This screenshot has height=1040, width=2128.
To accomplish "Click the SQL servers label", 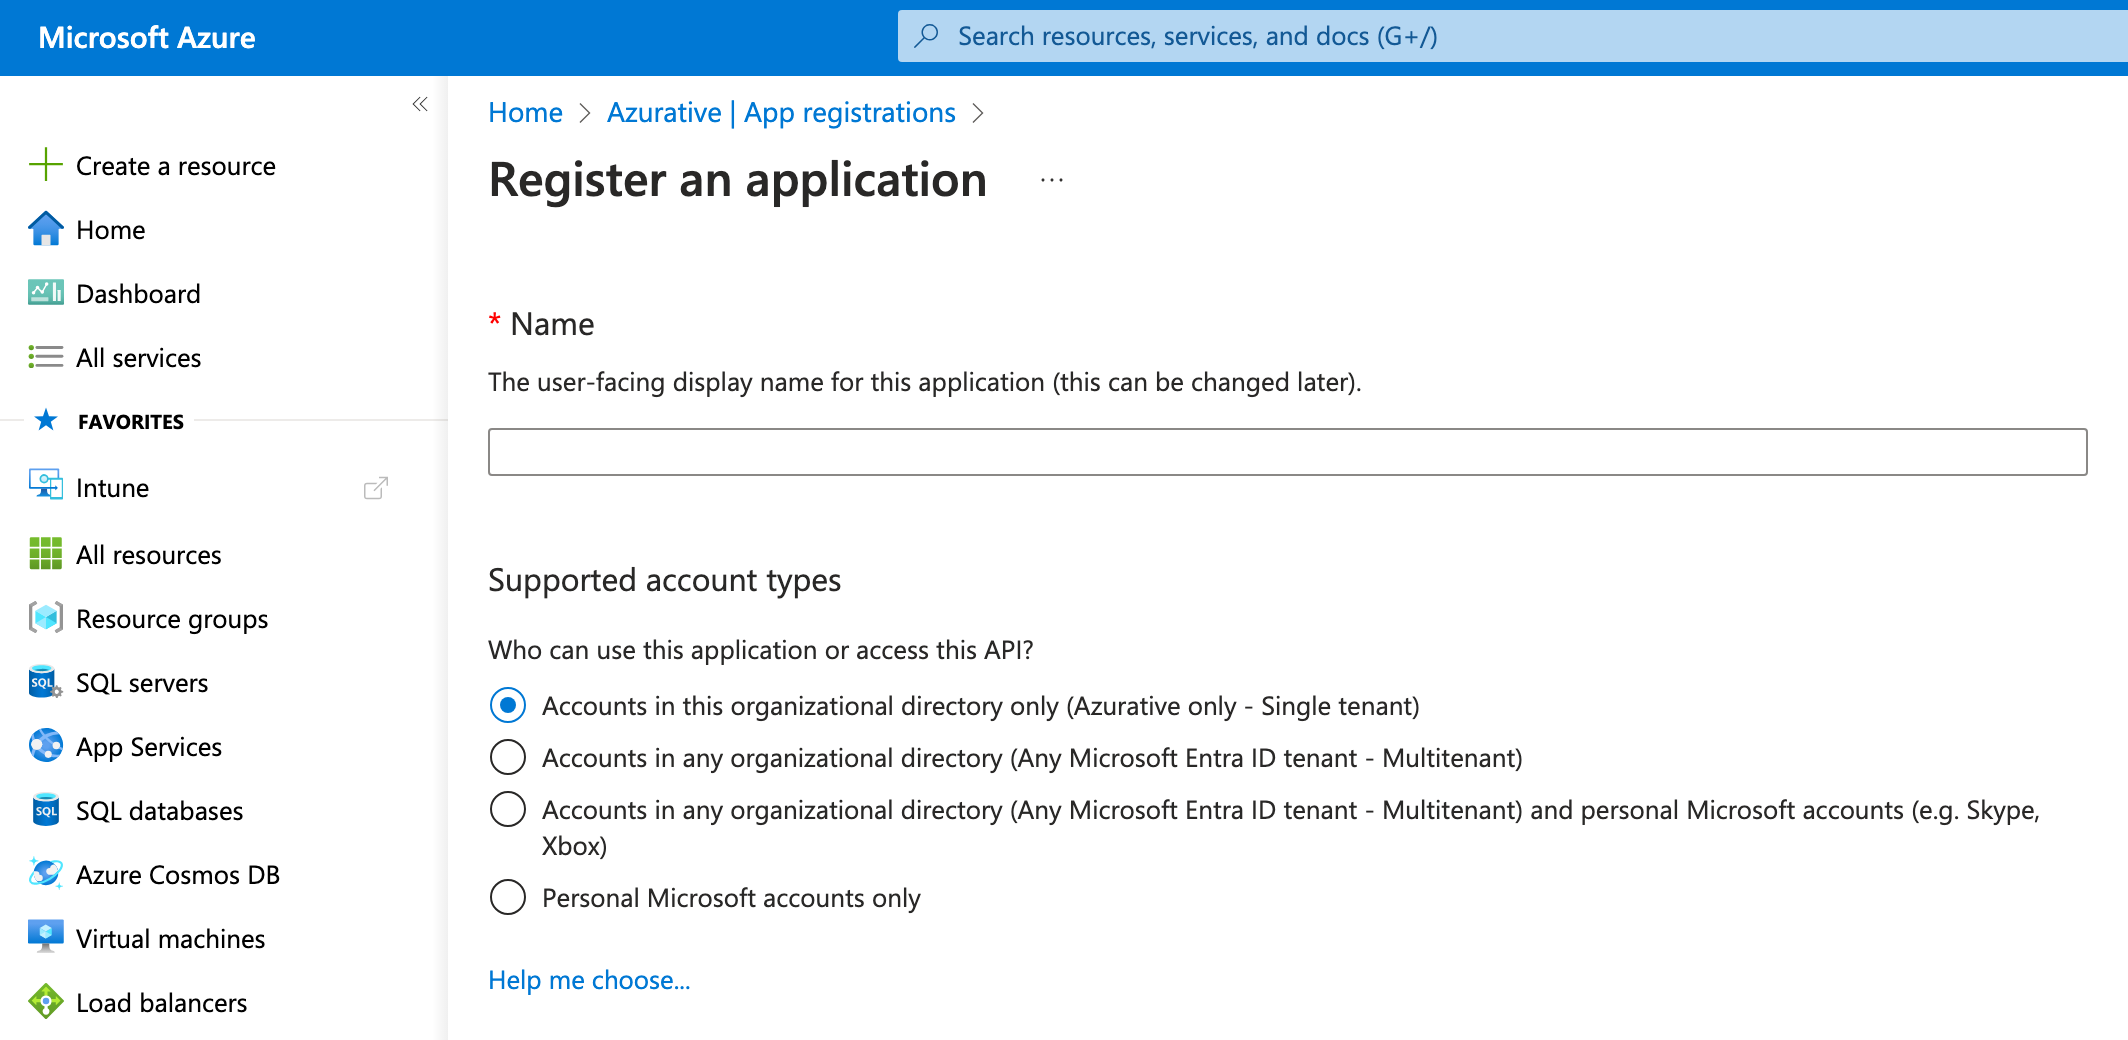I will click(142, 683).
